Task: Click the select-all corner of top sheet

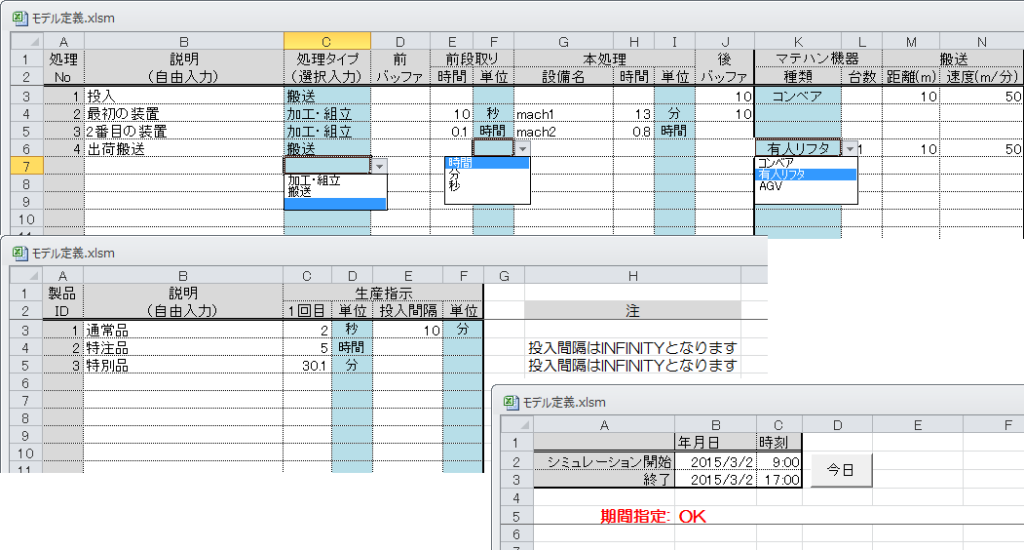Action: point(27,42)
